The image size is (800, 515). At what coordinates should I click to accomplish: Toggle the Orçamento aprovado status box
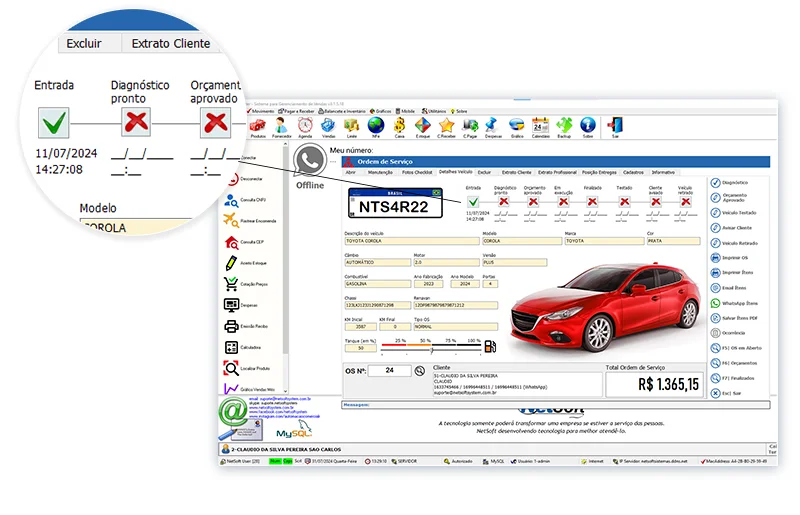tap(534, 202)
